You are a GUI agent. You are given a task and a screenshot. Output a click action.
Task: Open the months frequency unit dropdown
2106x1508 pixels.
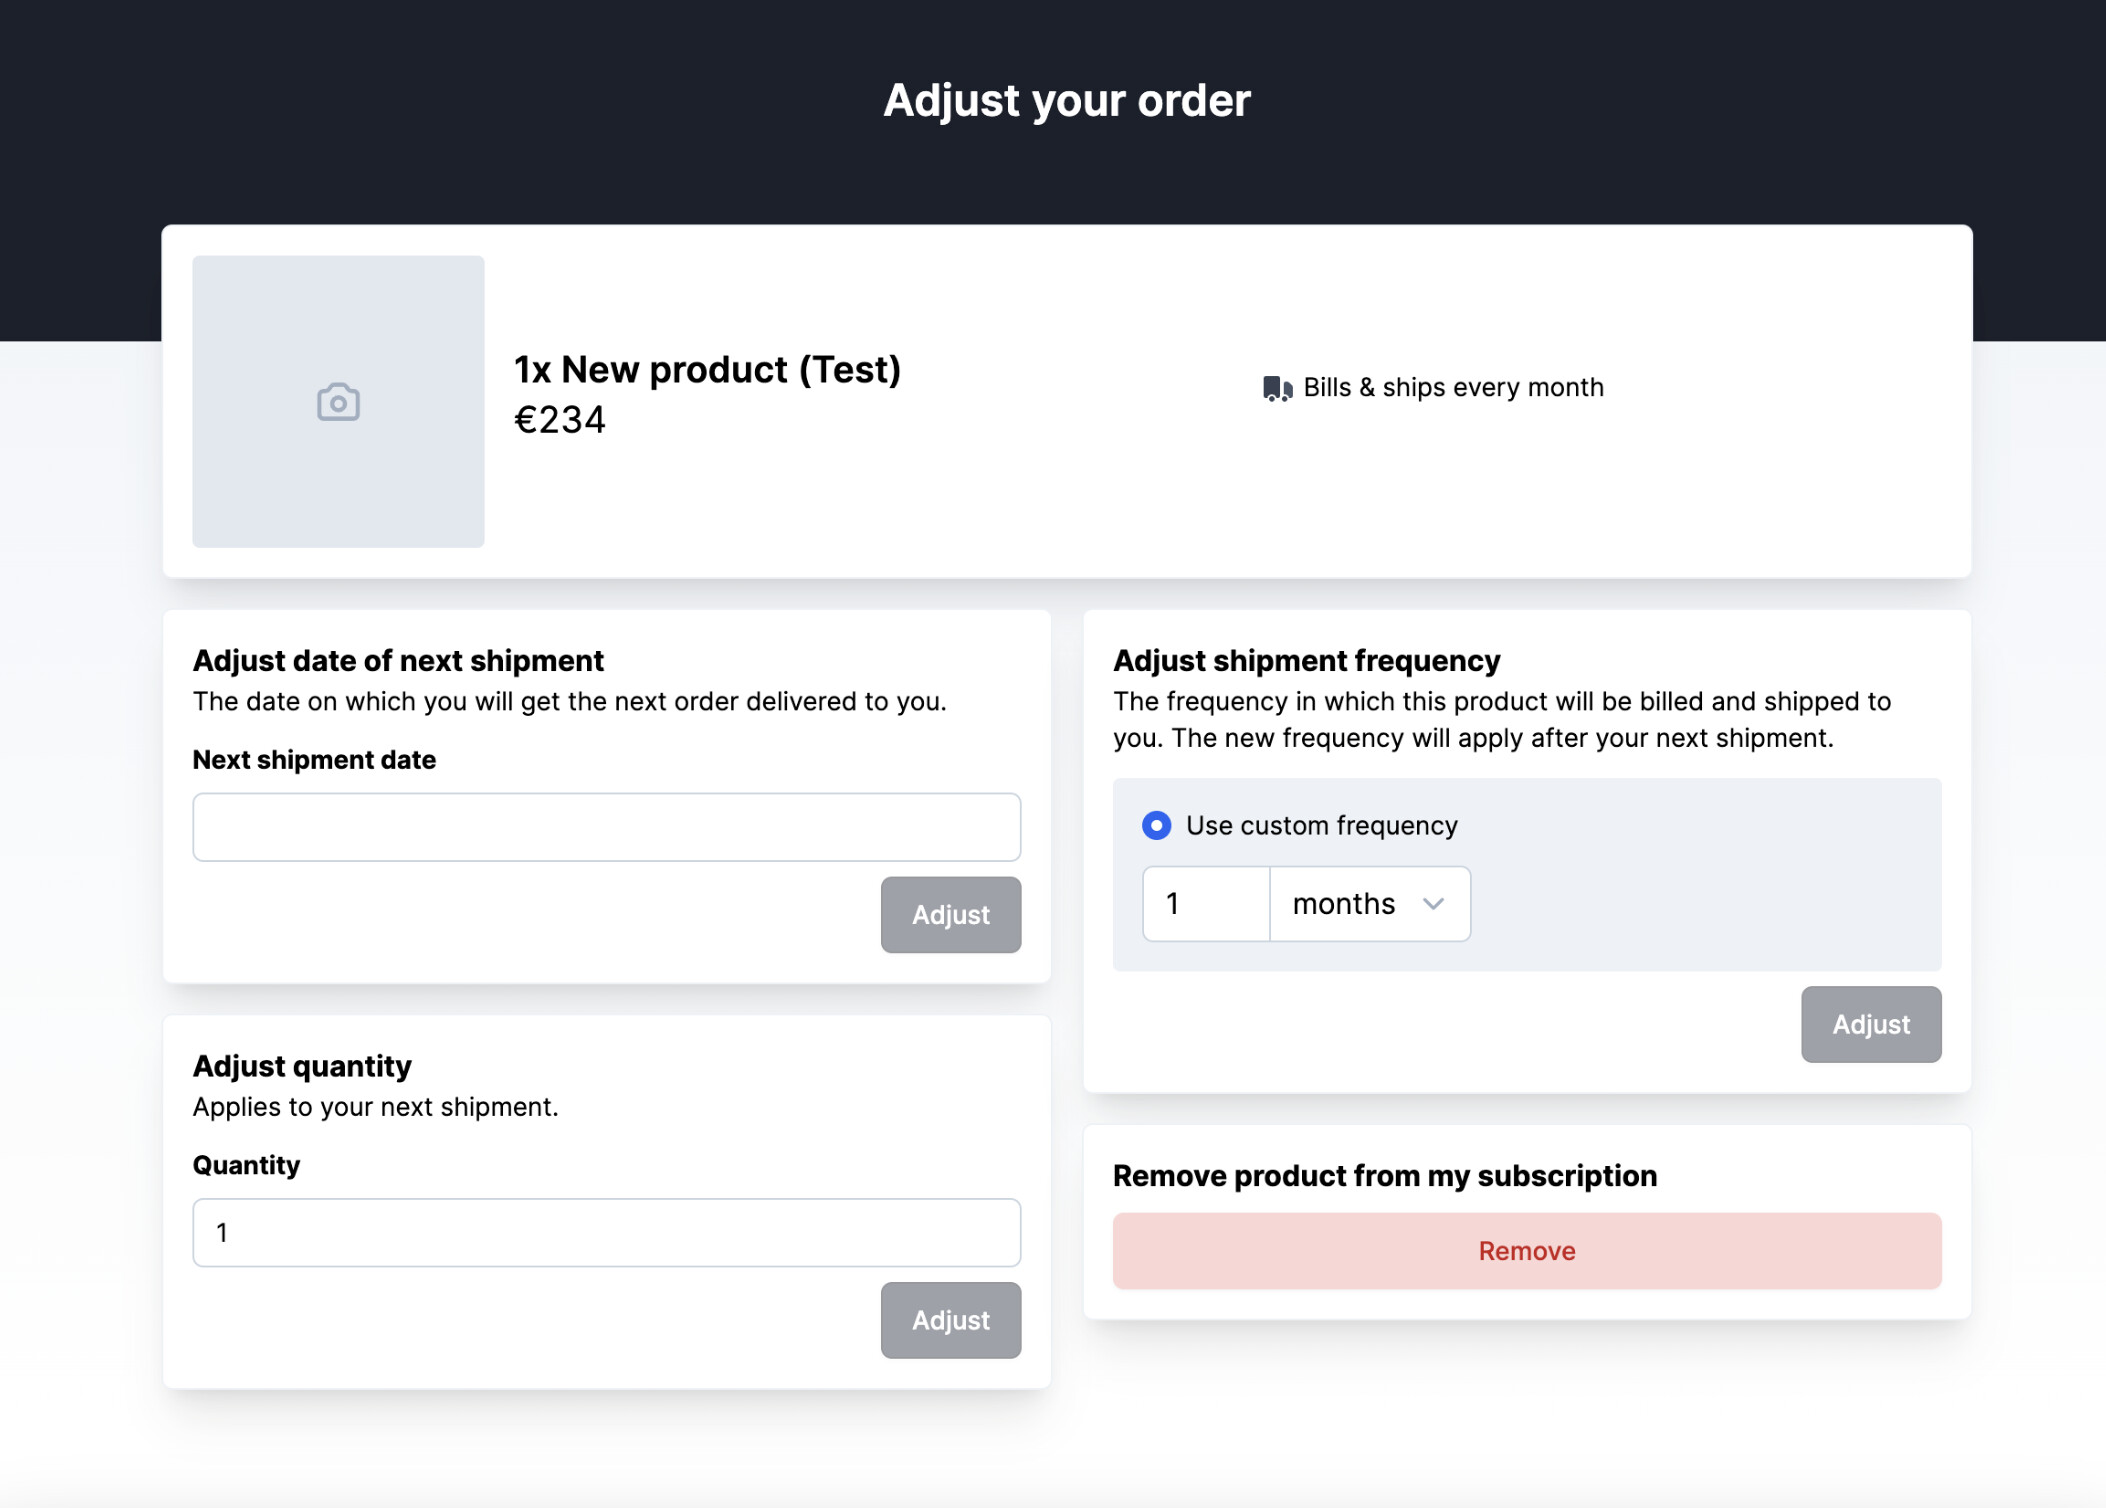tap(1369, 904)
